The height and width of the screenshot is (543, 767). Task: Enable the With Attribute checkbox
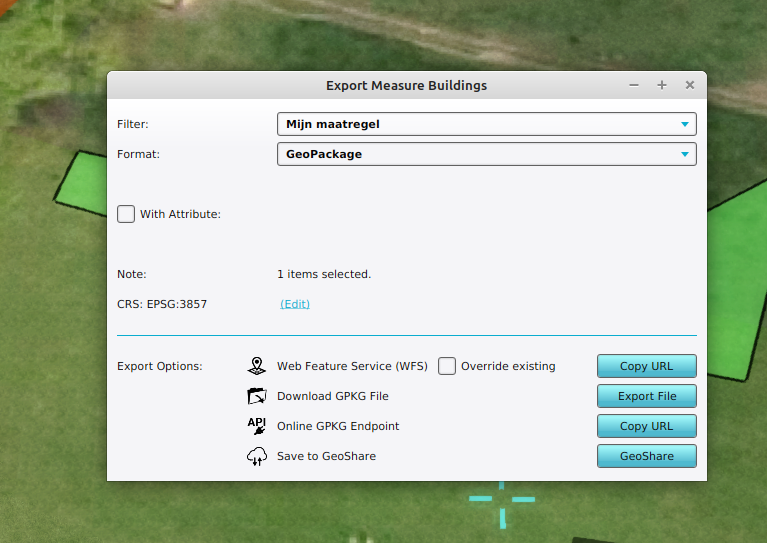[126, 214]
